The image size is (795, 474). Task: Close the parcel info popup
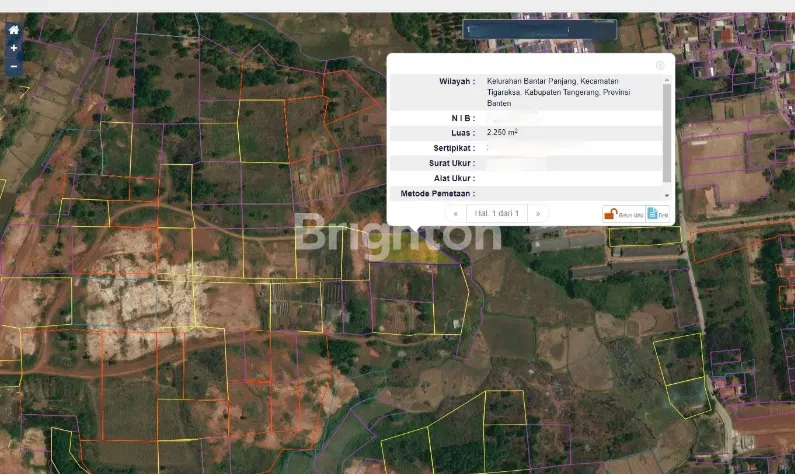[x=659, y=65]
